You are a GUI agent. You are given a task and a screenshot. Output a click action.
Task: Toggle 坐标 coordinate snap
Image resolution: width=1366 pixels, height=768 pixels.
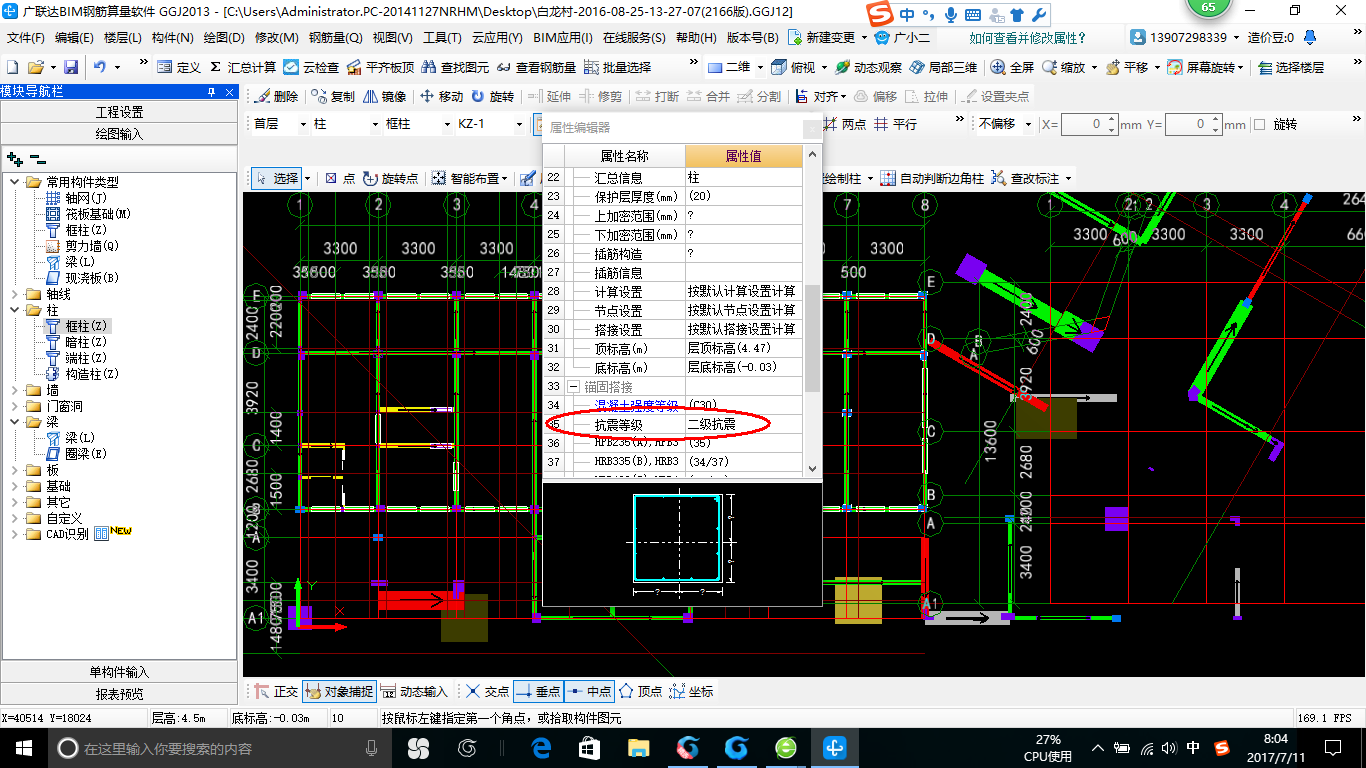pyautogui.click(x=692, y=691)
